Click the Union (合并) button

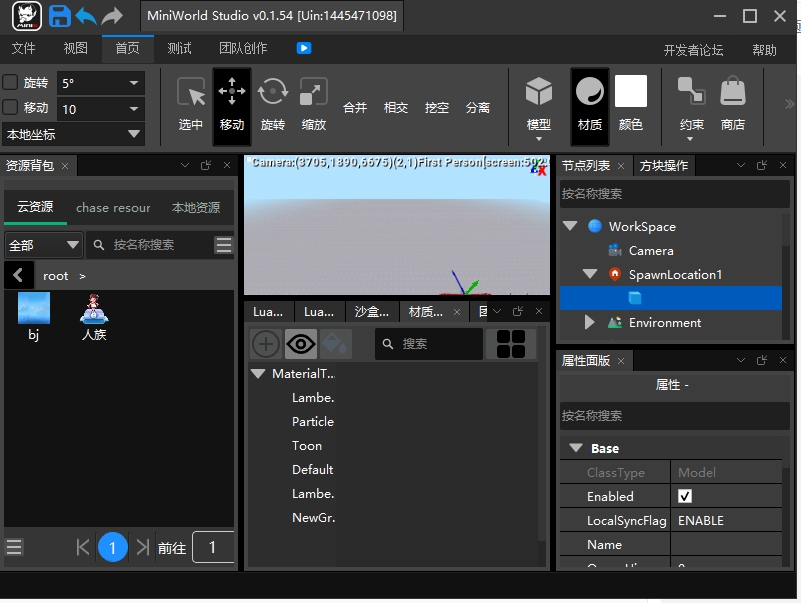[355, 107]
